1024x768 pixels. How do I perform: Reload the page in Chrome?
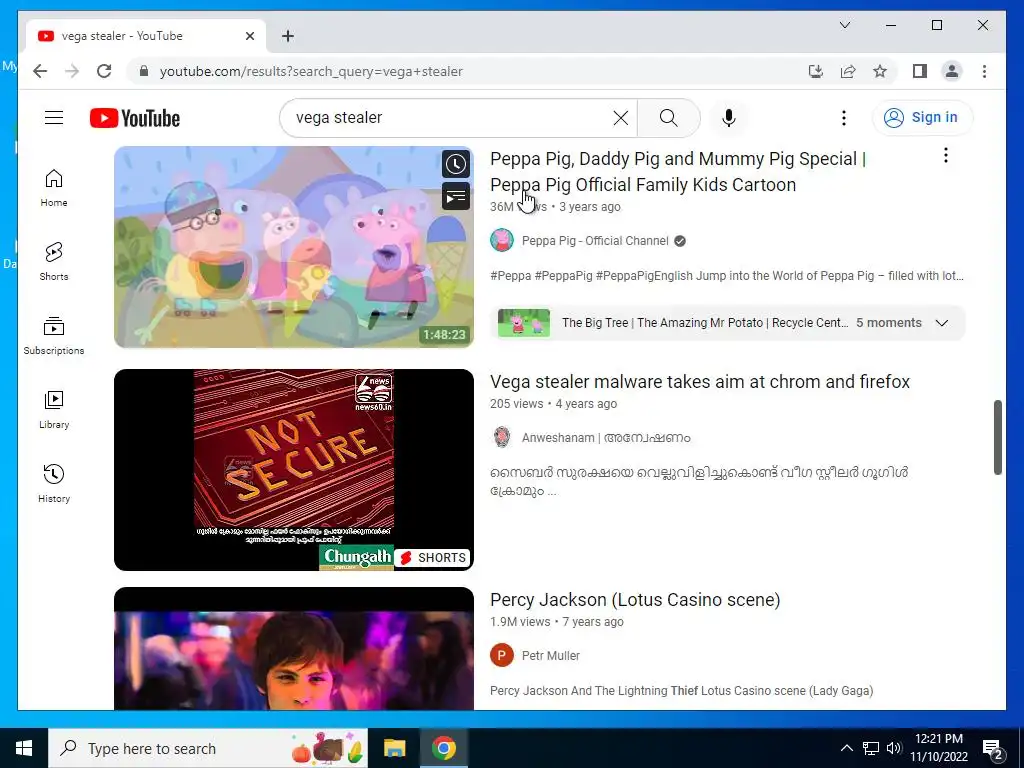click(x=104, y=71)
